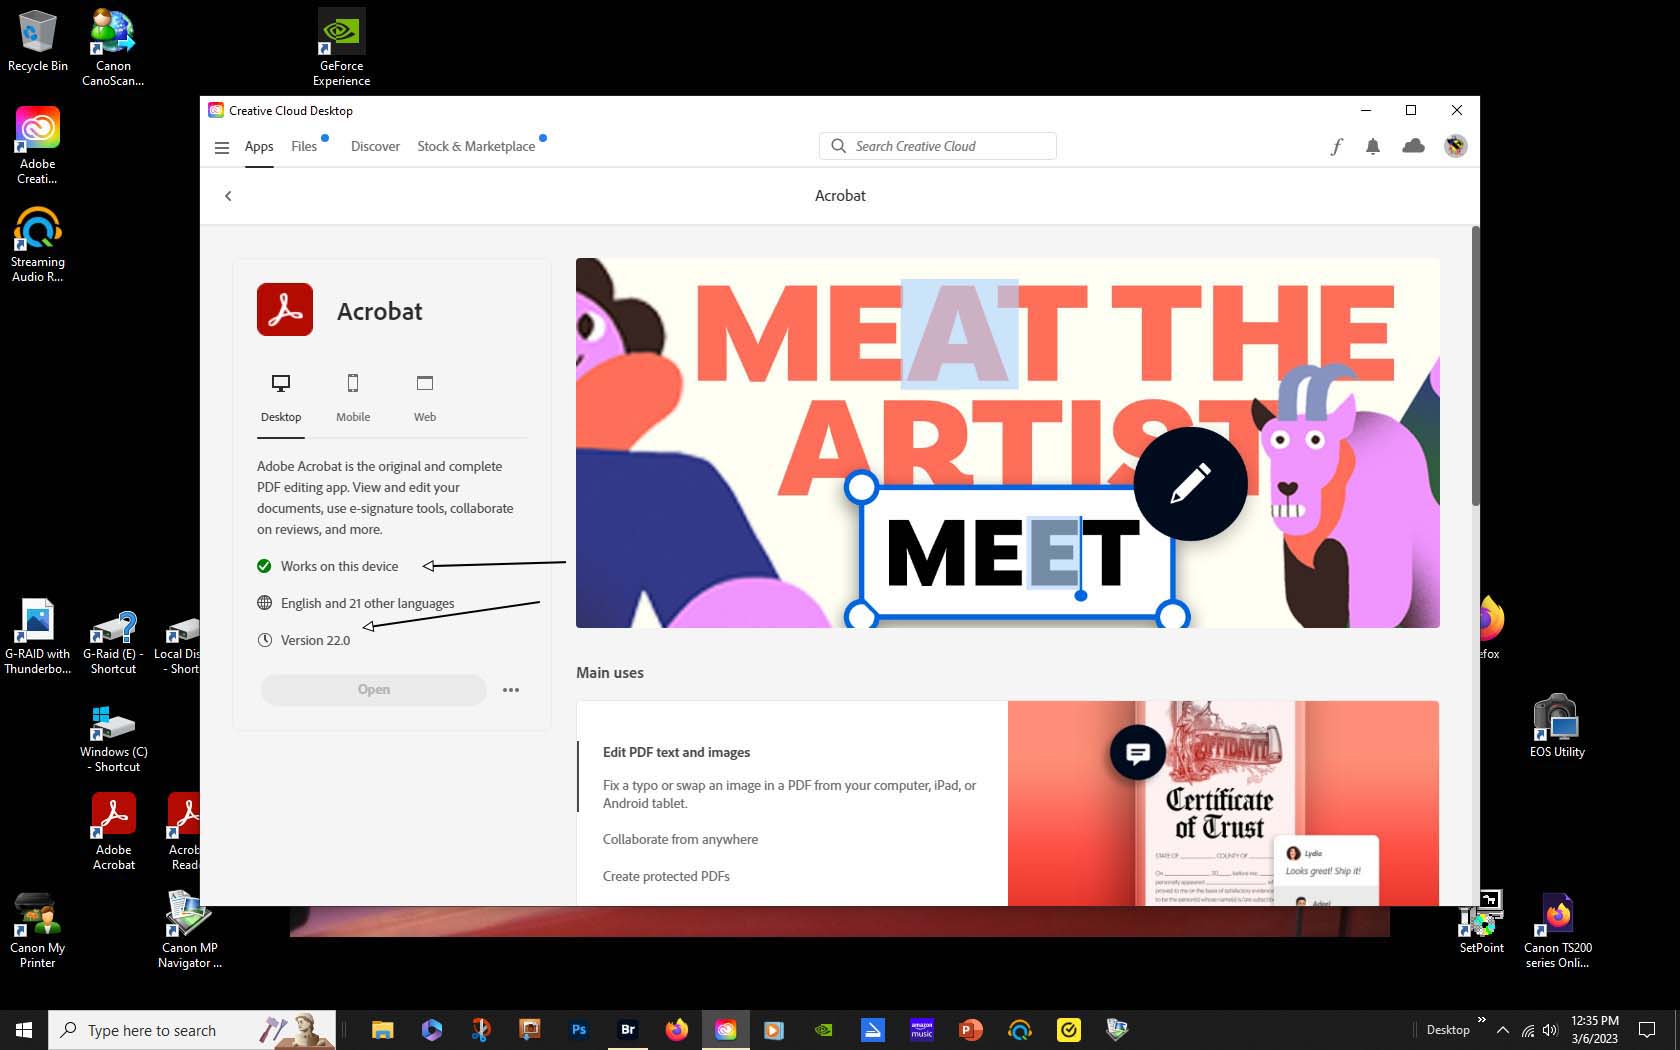Click the Version 22.0 text
This screenshot has width=1680, height=1050.
[315, 640]
